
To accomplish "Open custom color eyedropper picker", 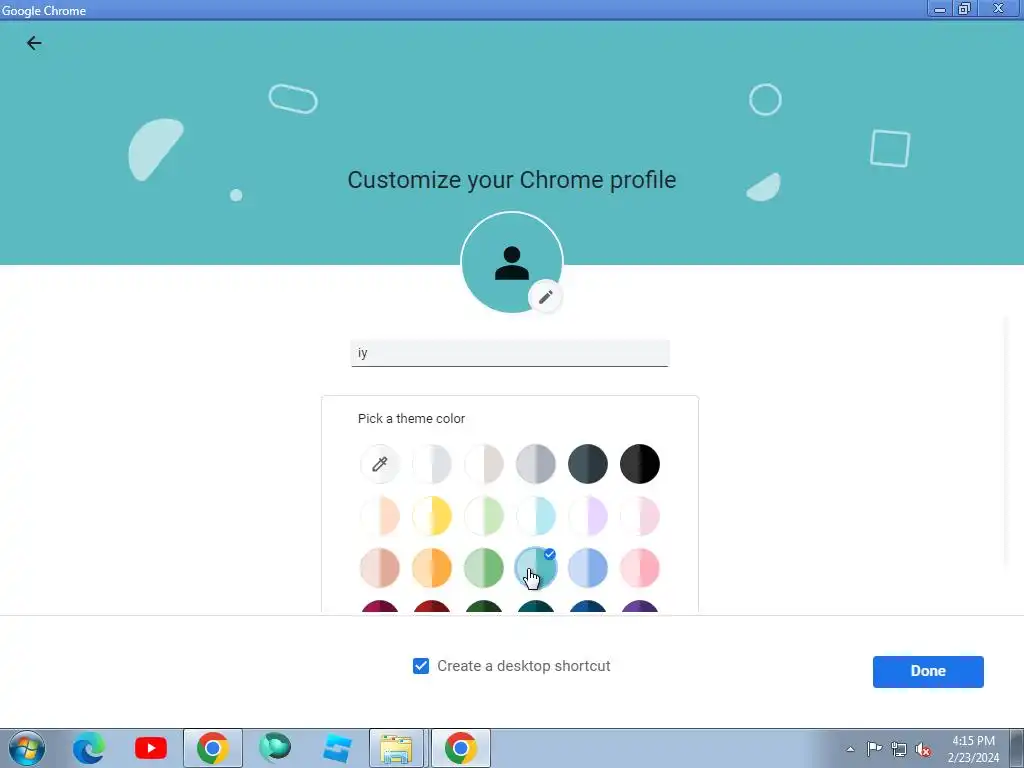I will coord(379,464).
